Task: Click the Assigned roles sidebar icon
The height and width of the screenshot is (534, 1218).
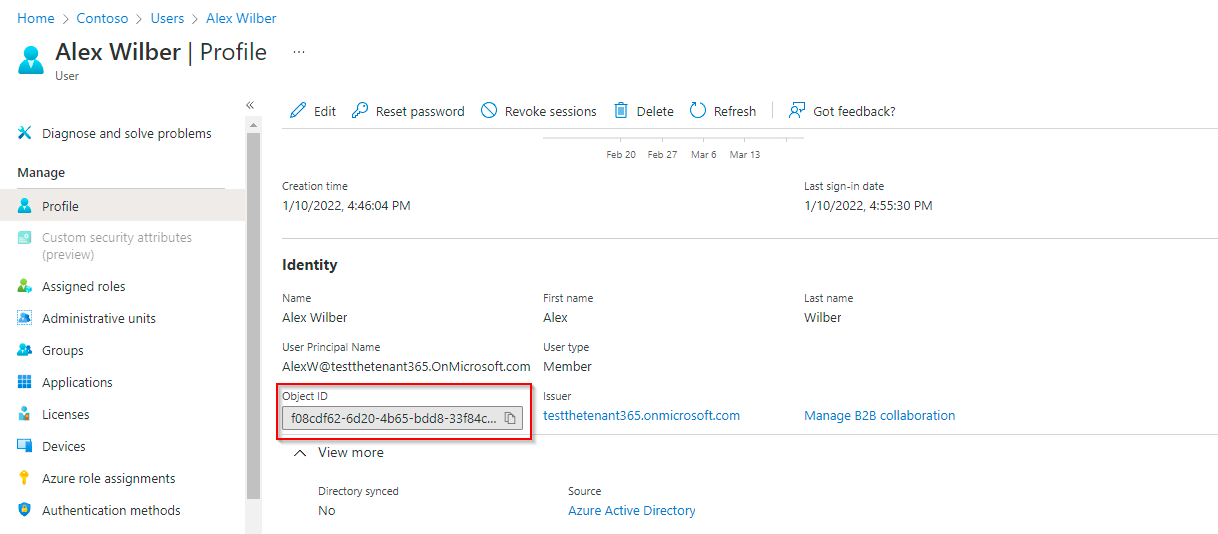Action: pos(25,286)
